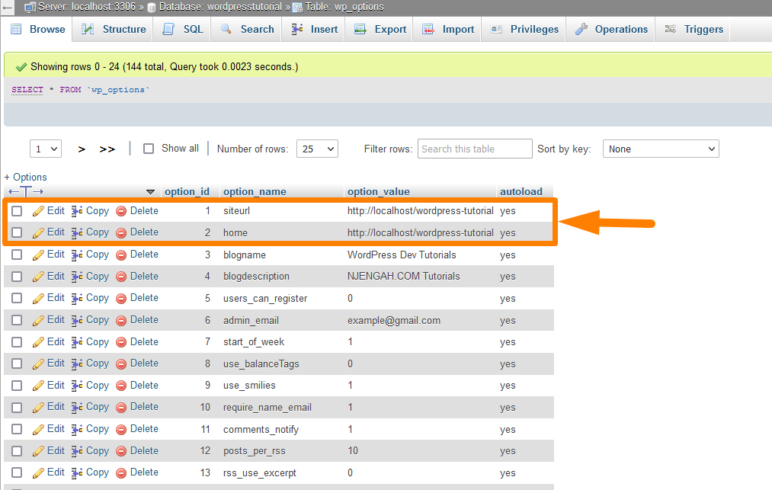This screenshot has width=772, height=490.
Task: Switch to the Structure tab
Action: 114,29
